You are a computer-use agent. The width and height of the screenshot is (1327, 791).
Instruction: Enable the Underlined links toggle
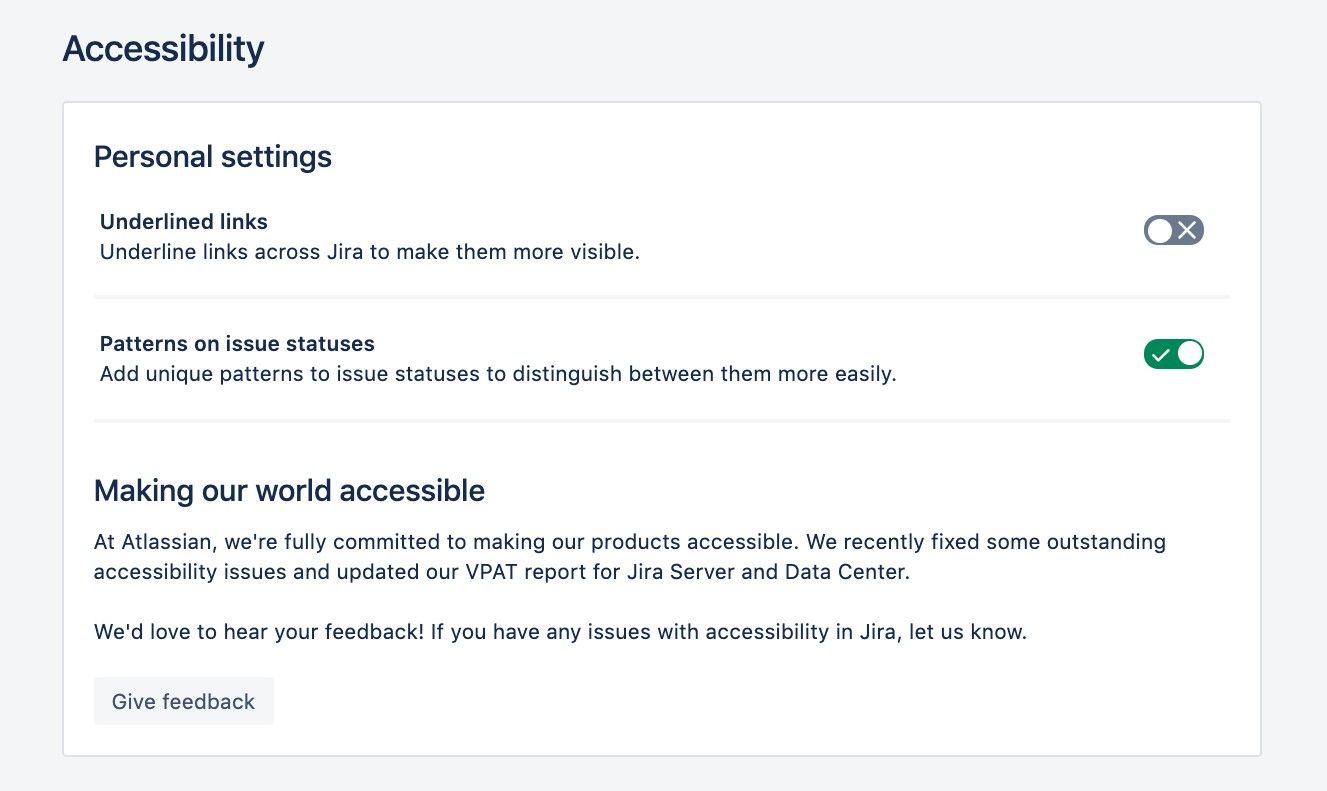point(1173,231)
